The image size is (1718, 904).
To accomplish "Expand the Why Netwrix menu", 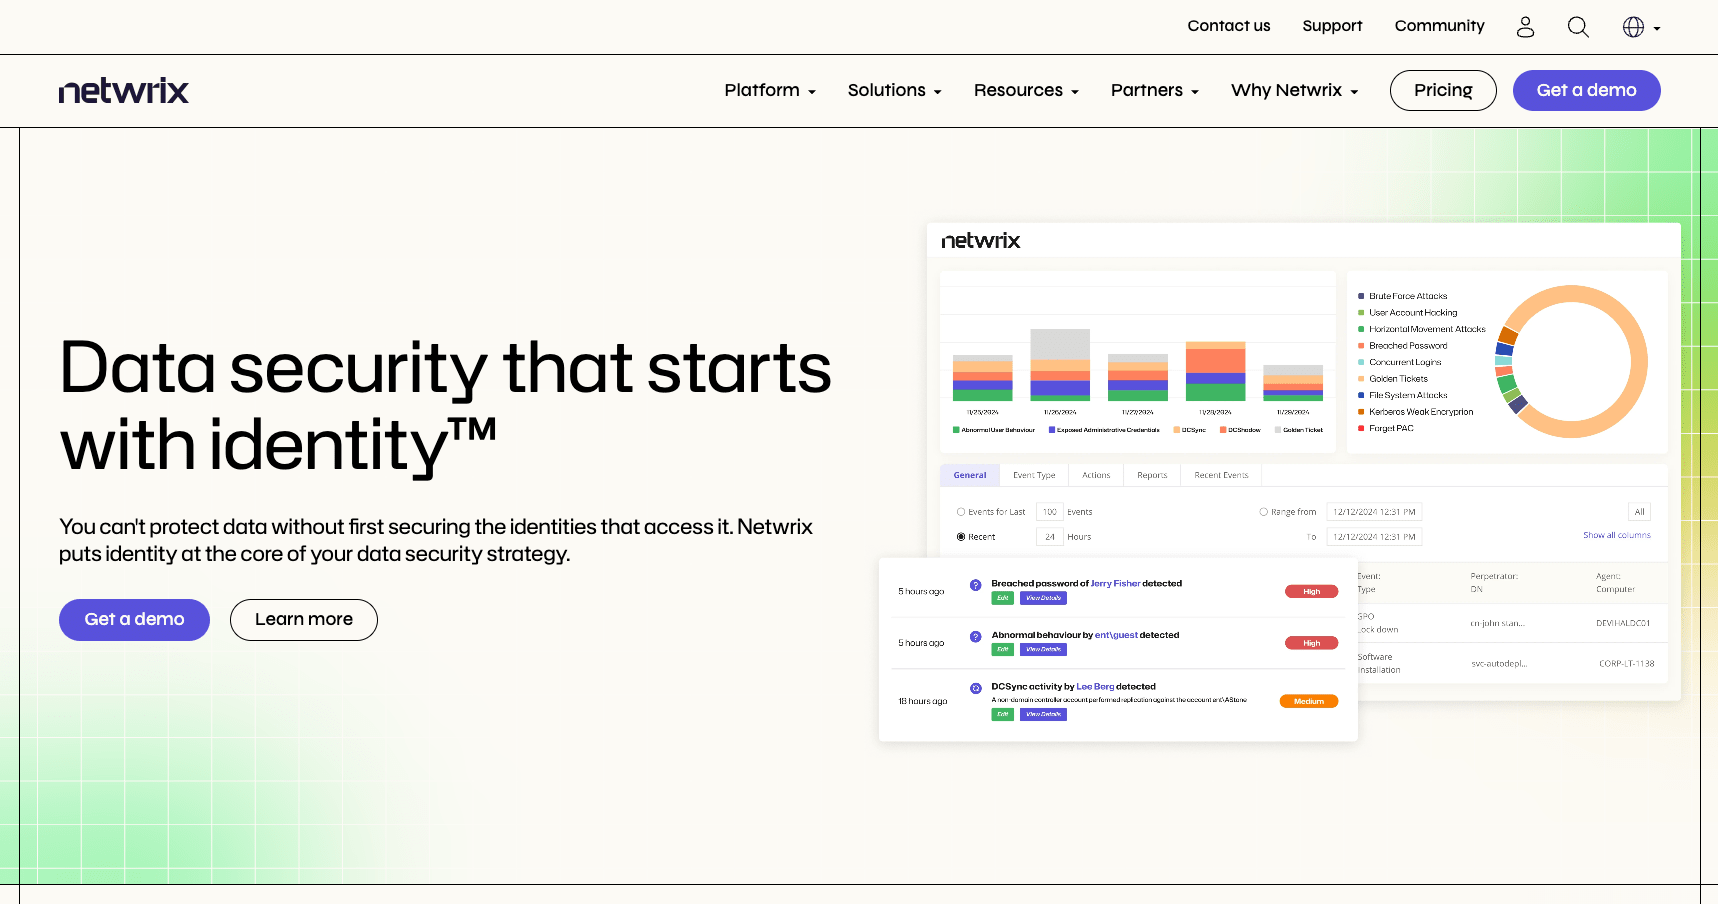I will pos(1295,90).
